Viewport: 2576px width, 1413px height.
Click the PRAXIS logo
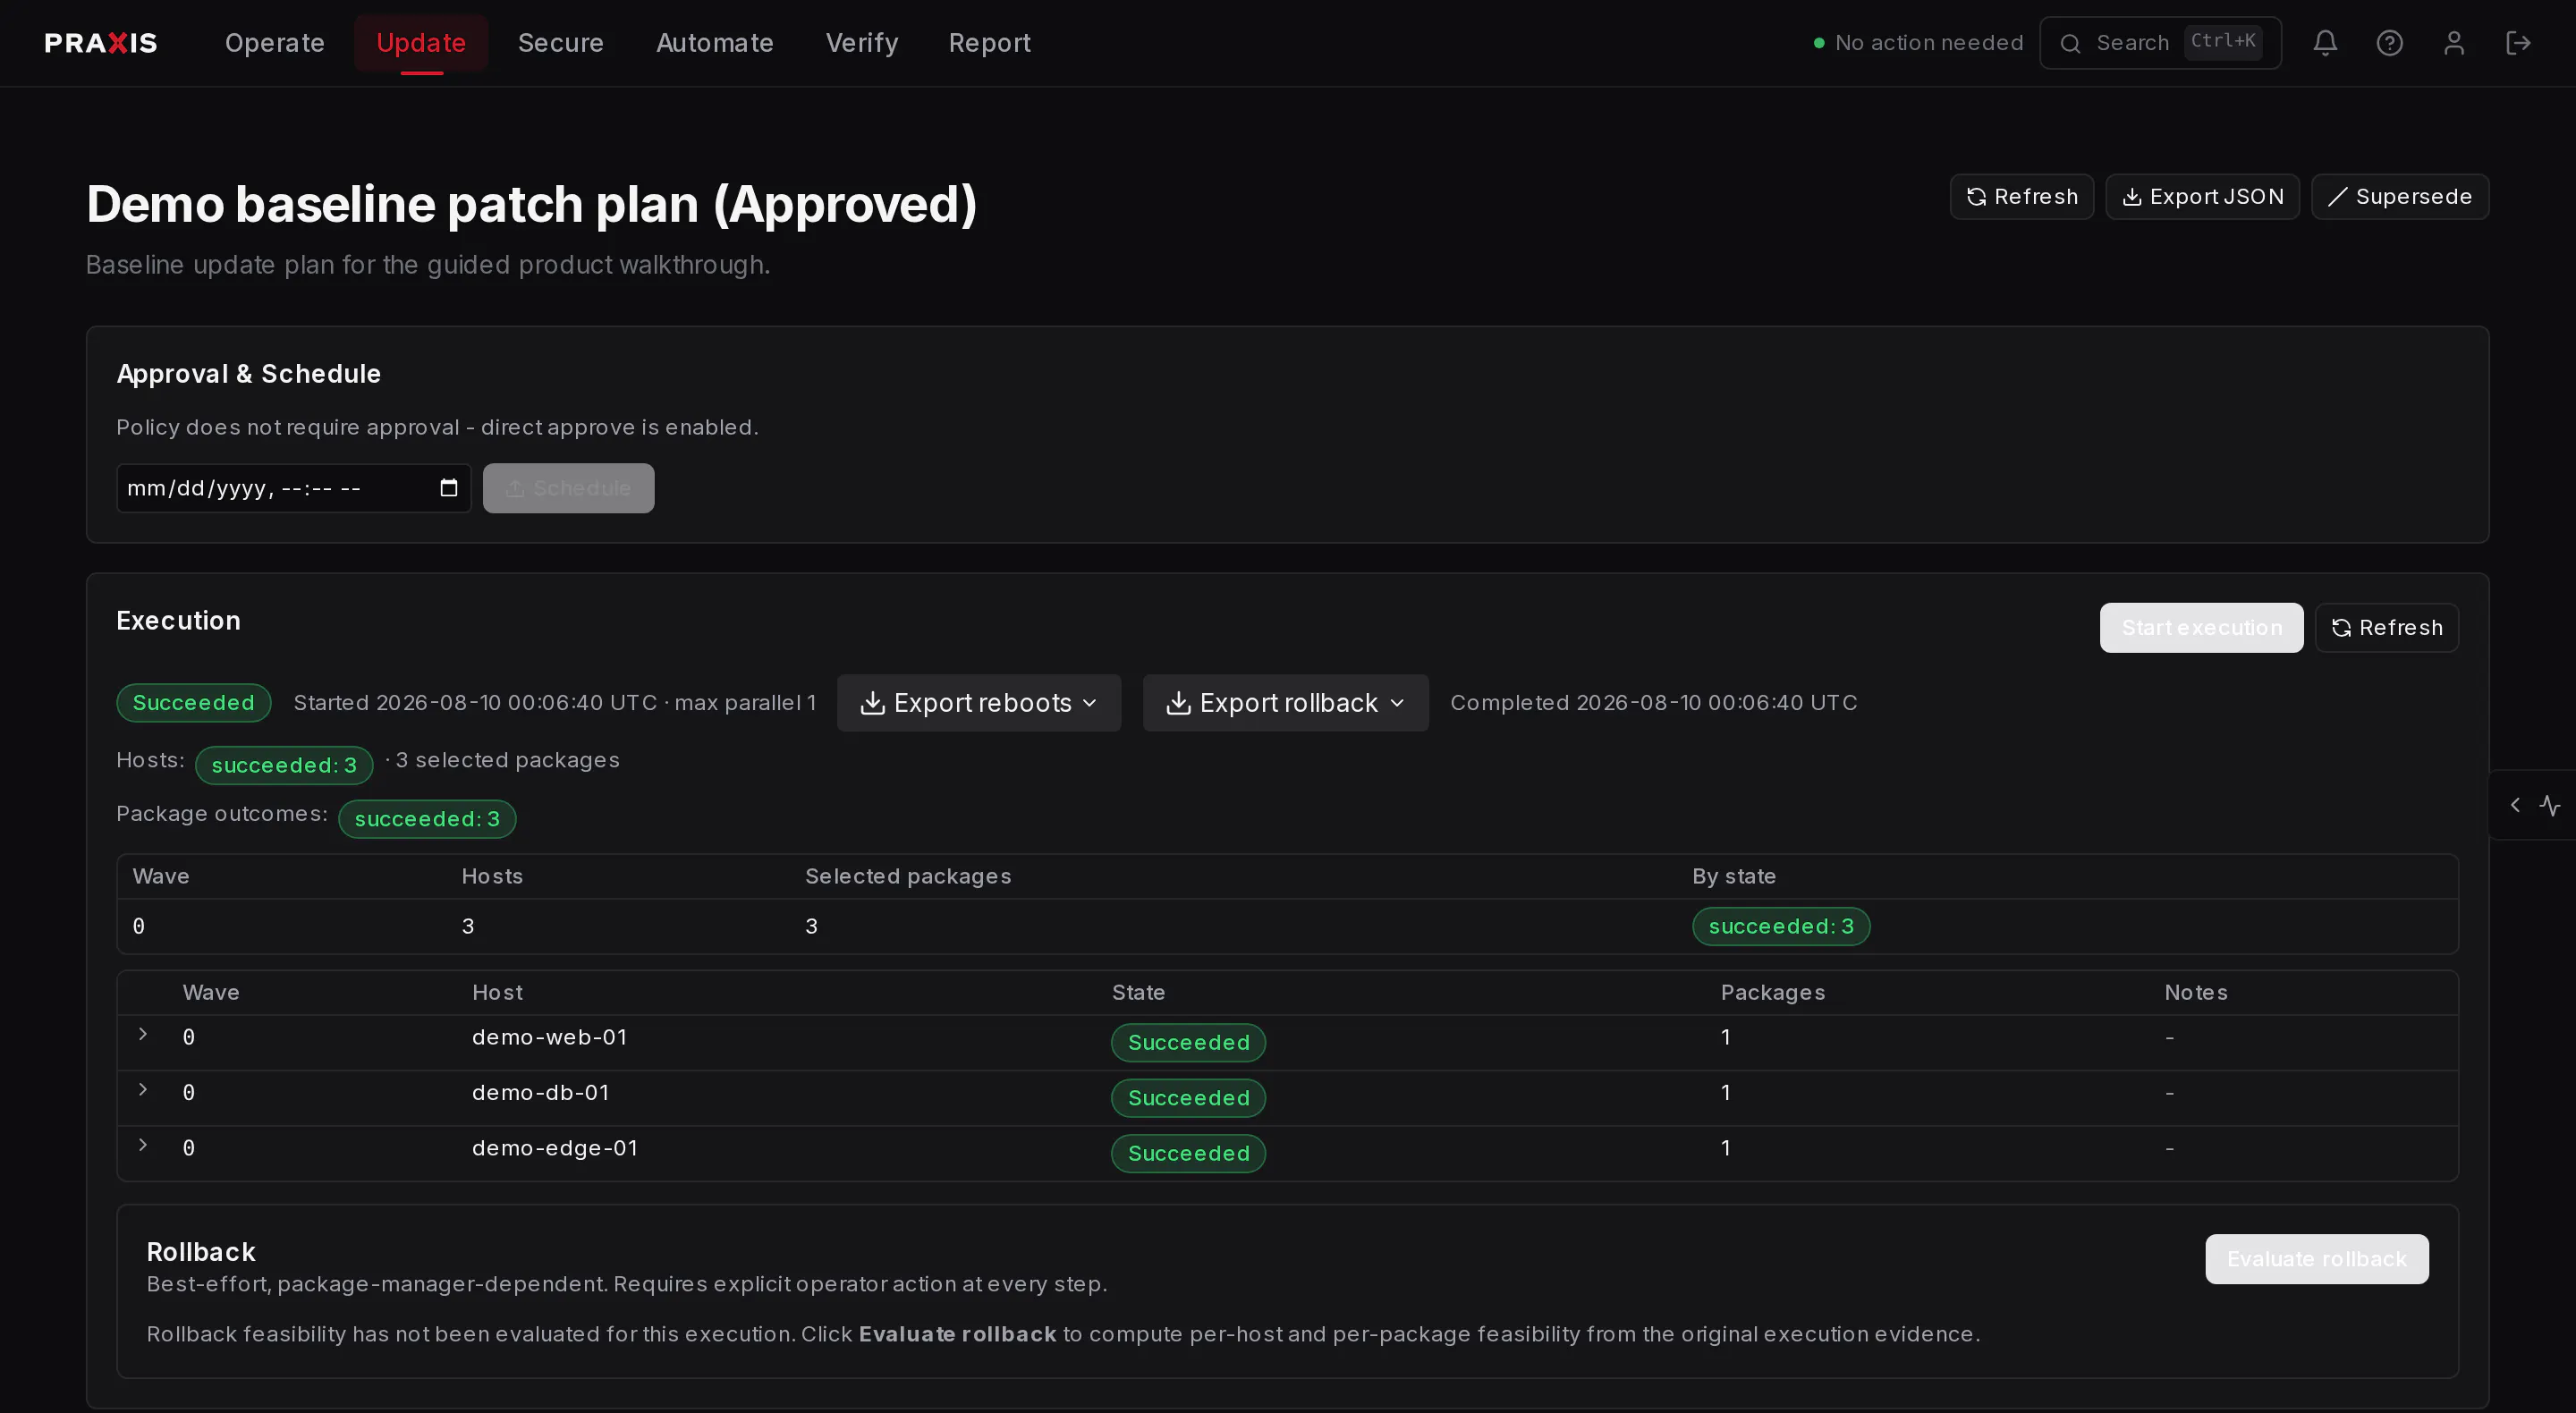coord(101,43)
